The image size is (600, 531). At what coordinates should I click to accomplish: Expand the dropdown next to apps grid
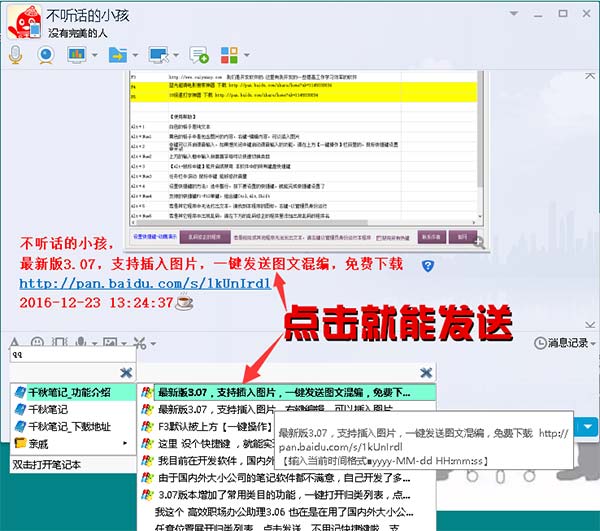click(x=247, y=55)
